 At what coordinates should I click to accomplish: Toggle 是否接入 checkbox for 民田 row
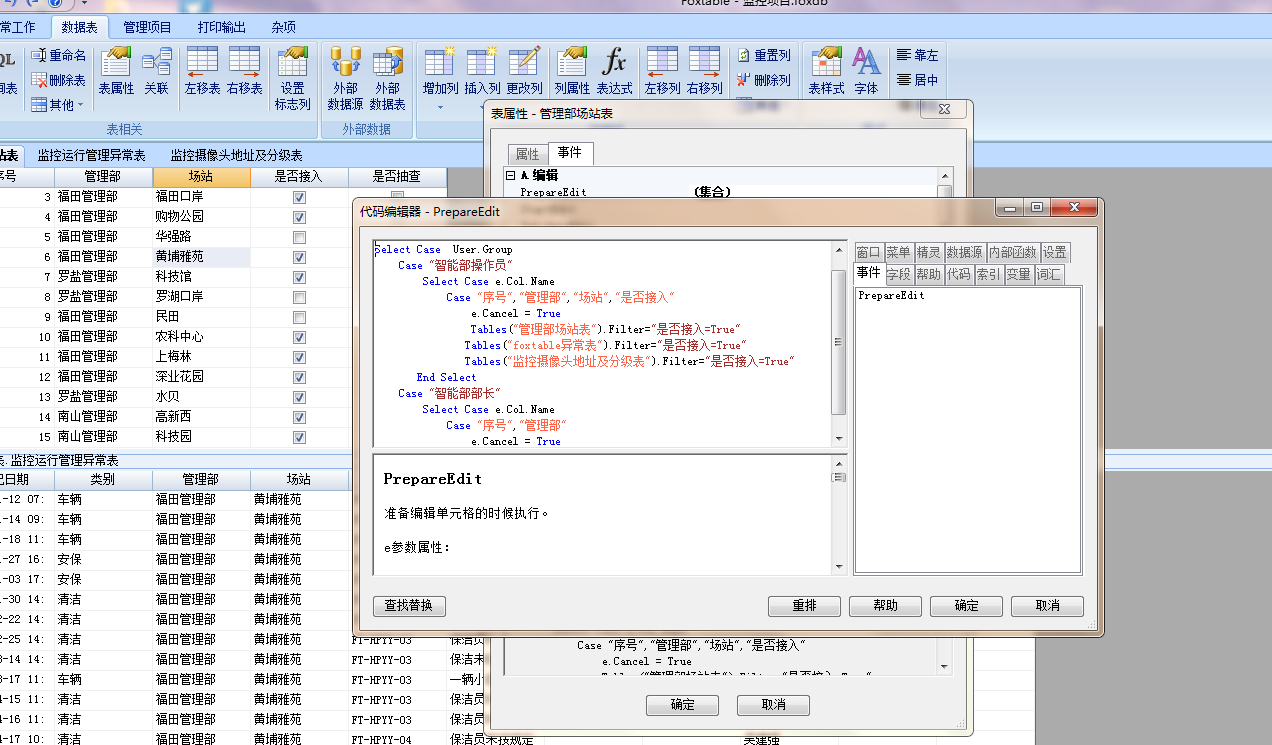coord(299,317)
